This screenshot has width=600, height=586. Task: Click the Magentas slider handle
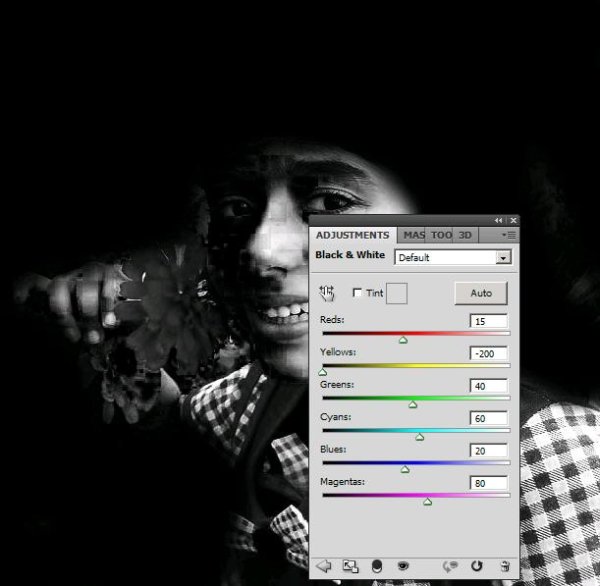427,502
